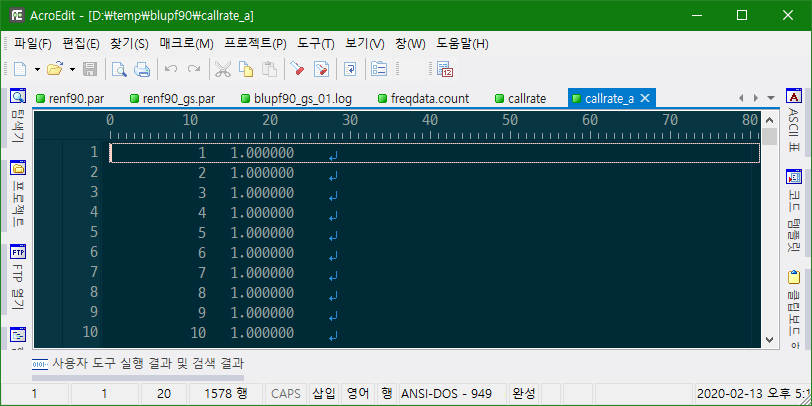Click the paste clipboard icon
Image resolution: width=812 pixels, height=406 pixels.
269,69
